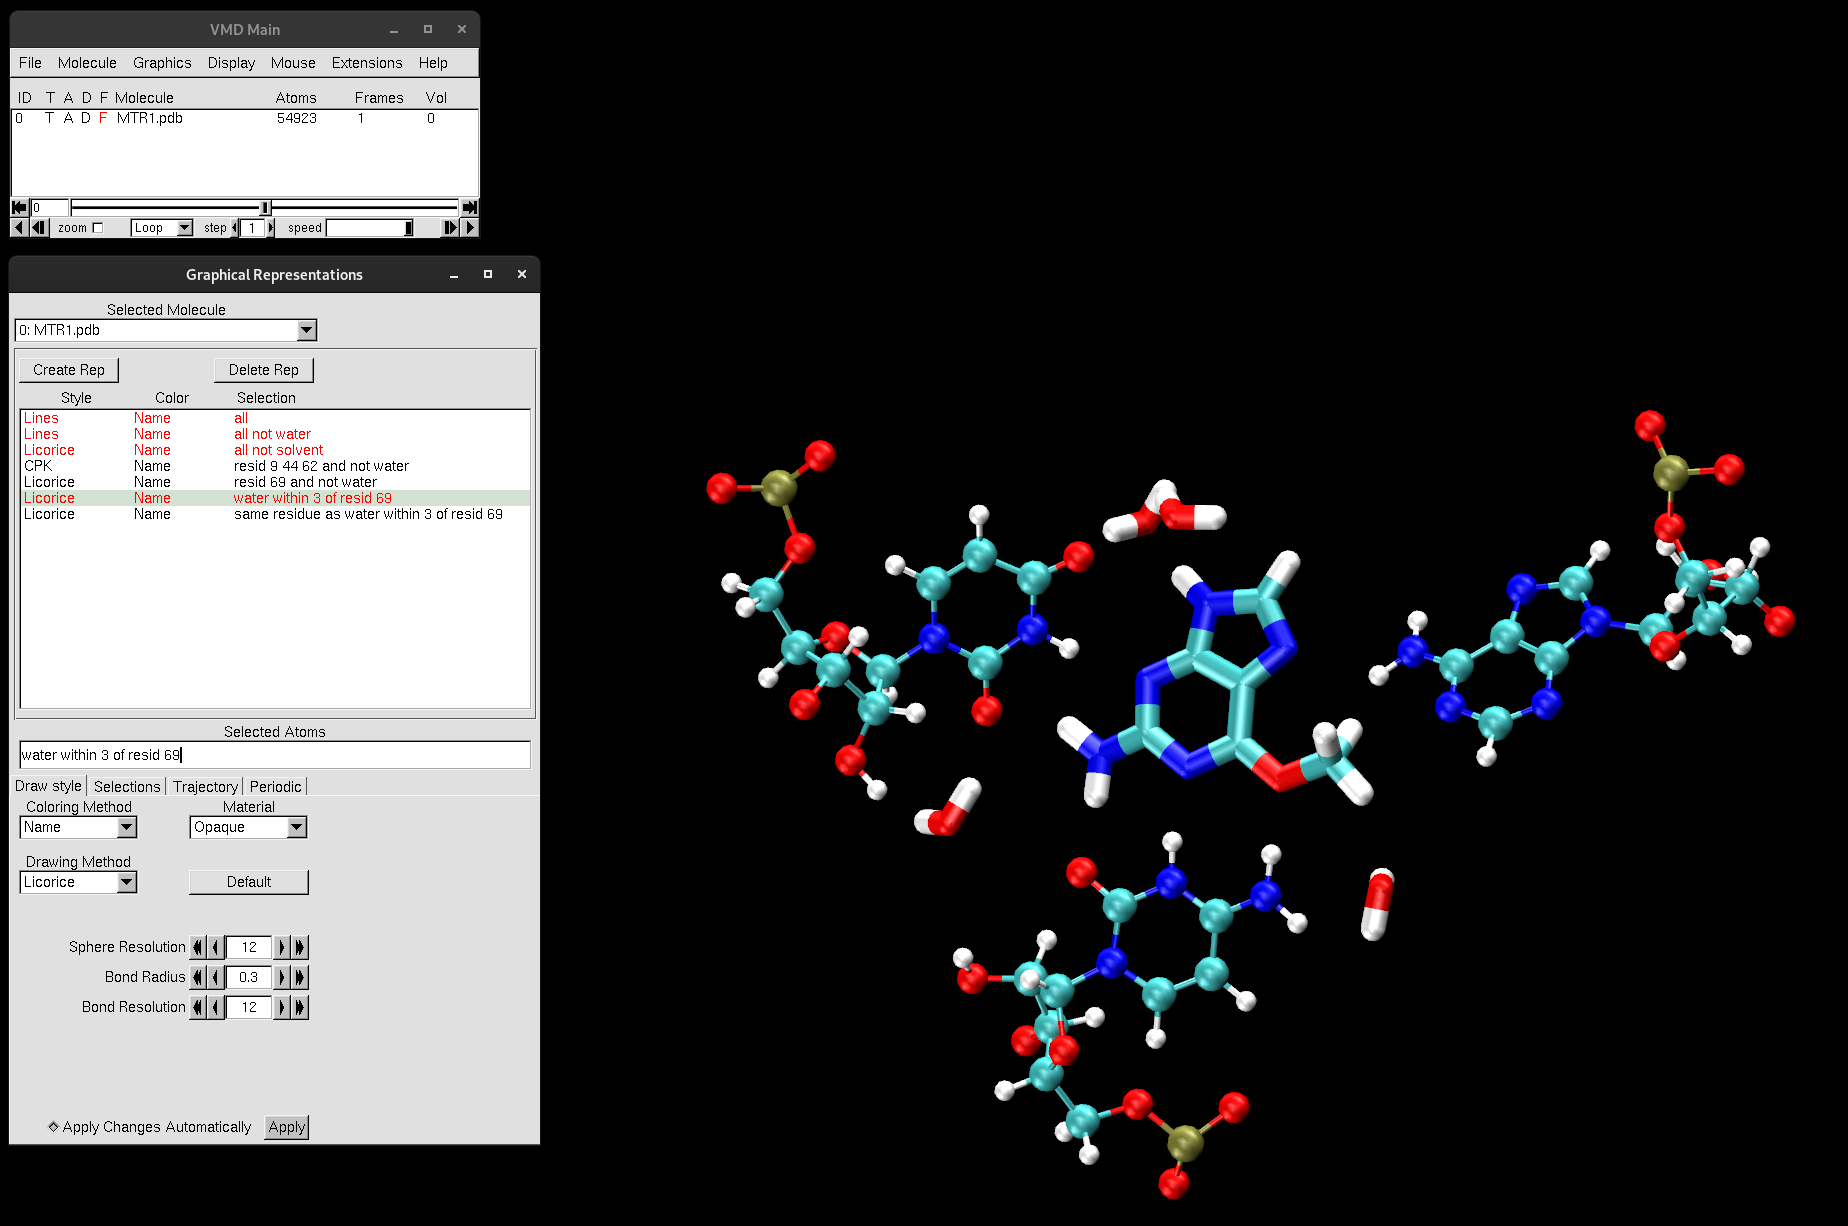Click the Create Rep button
This screenshot has width=1848, height=1226.
69,370
